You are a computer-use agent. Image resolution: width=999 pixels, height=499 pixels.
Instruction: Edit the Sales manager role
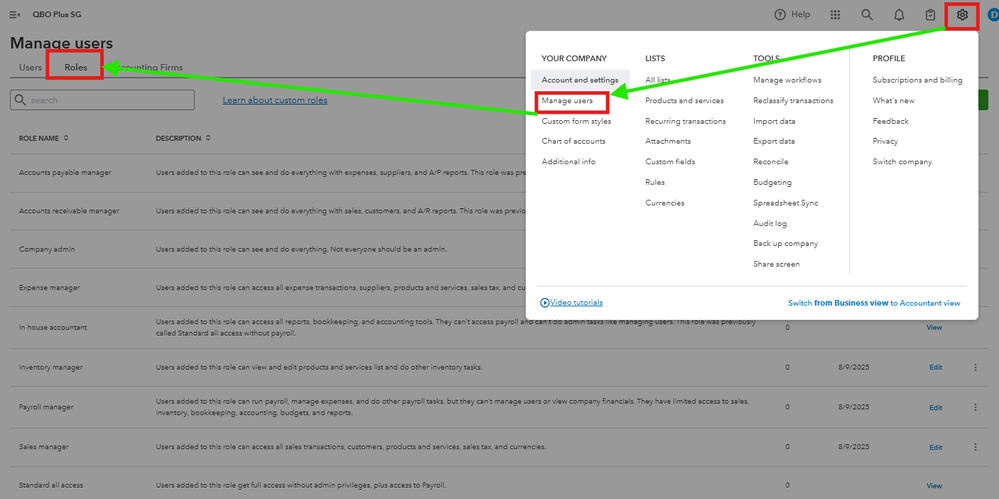coord(935,447)
